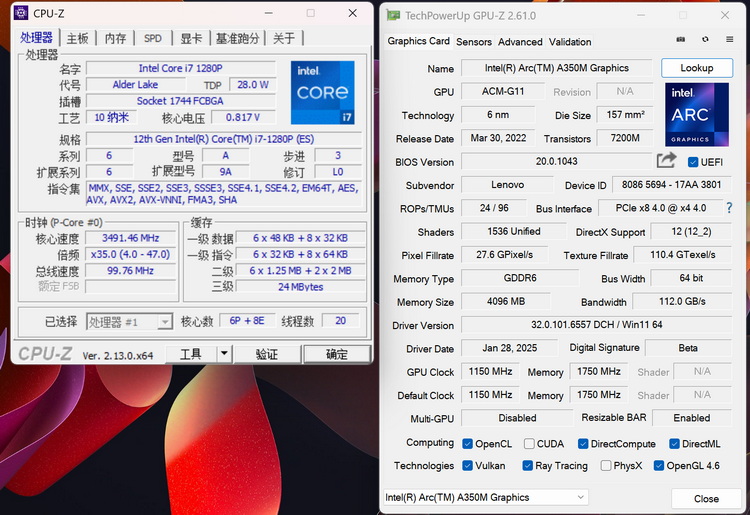This screenshot has width=750, height=515.
Task: Click the 验证 button in CPU-Z
Action: click(x=267, y=354)
